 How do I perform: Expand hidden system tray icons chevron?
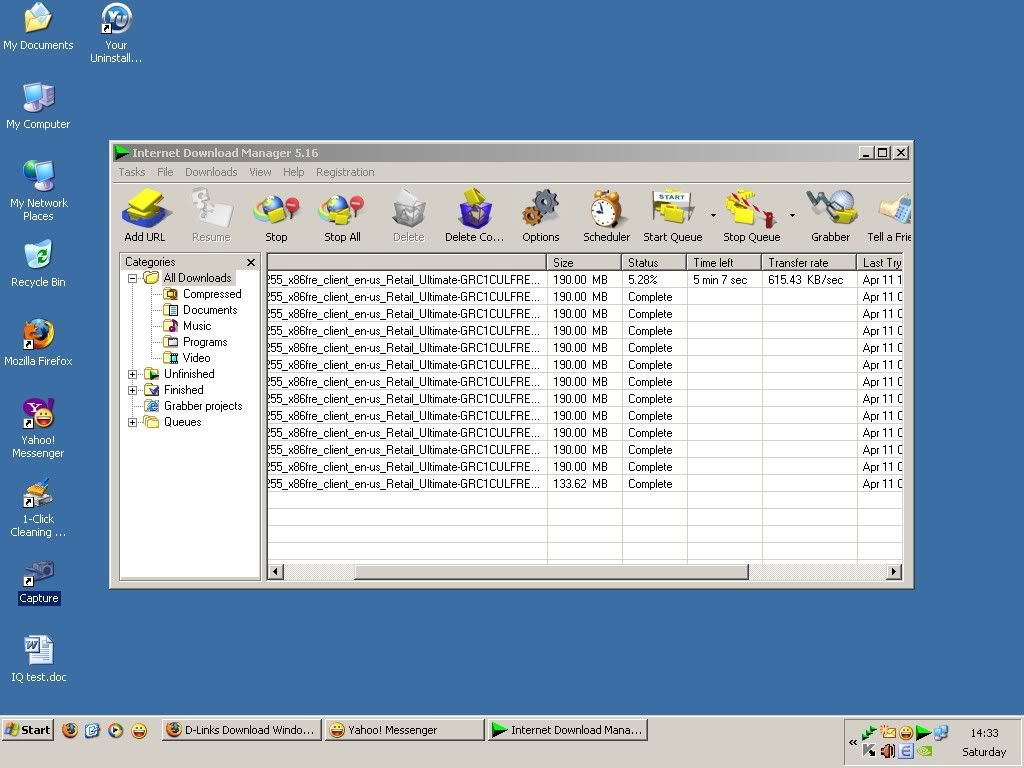853,742
